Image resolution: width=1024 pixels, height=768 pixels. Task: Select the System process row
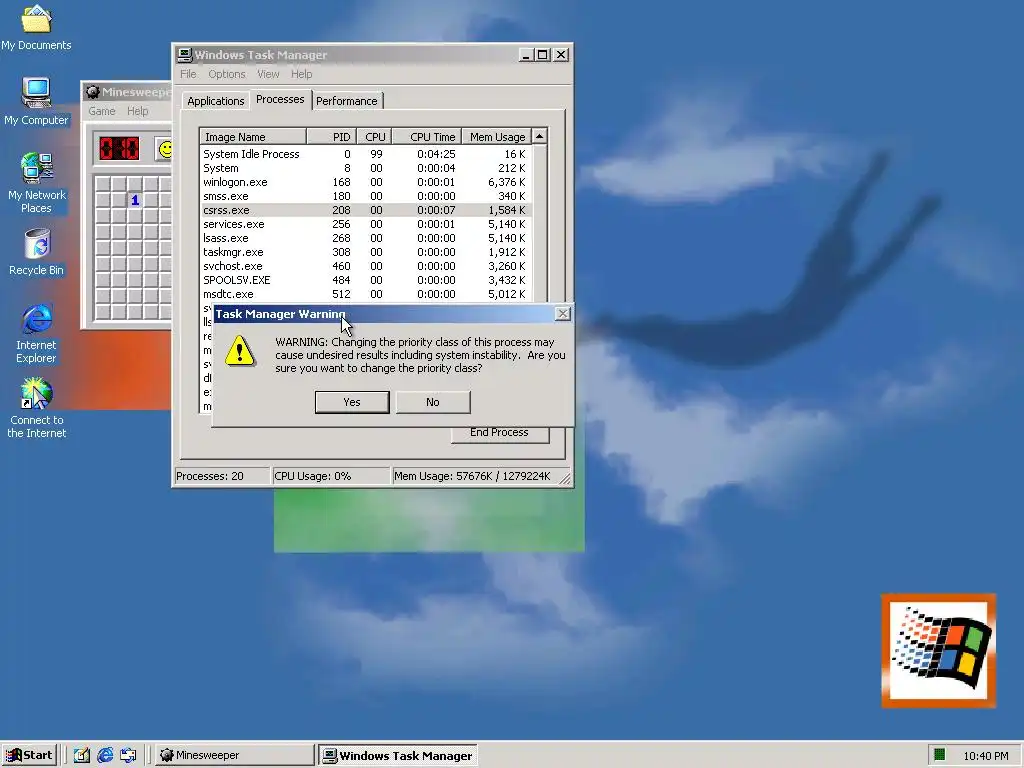click(366, 168)
